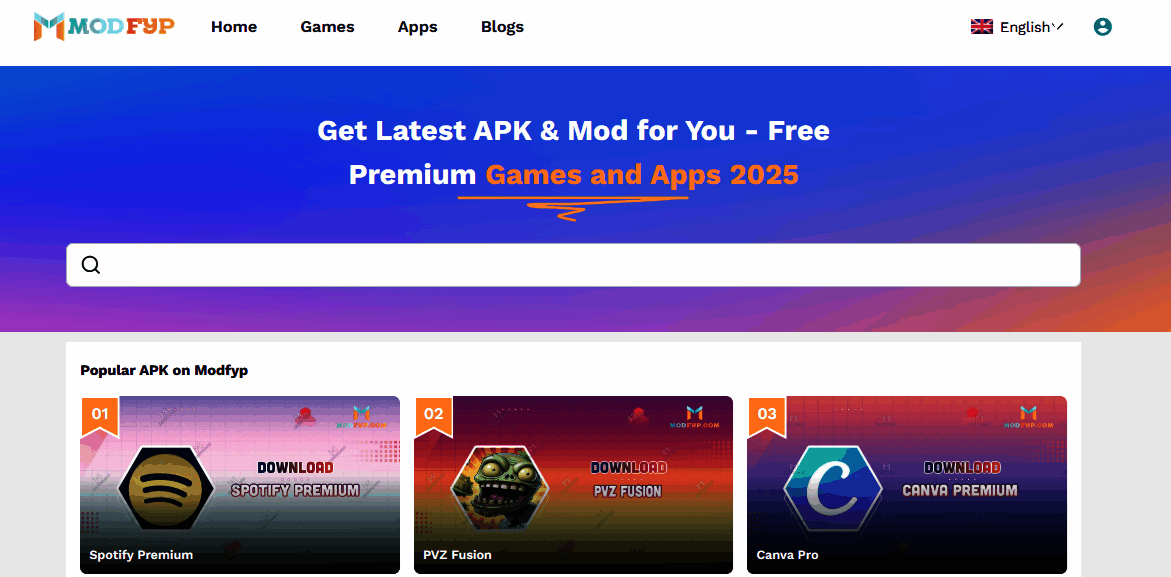This screenshot has height=577, width=1171.
Task: Open the Blogs menu item
Action: pos(503,27)
